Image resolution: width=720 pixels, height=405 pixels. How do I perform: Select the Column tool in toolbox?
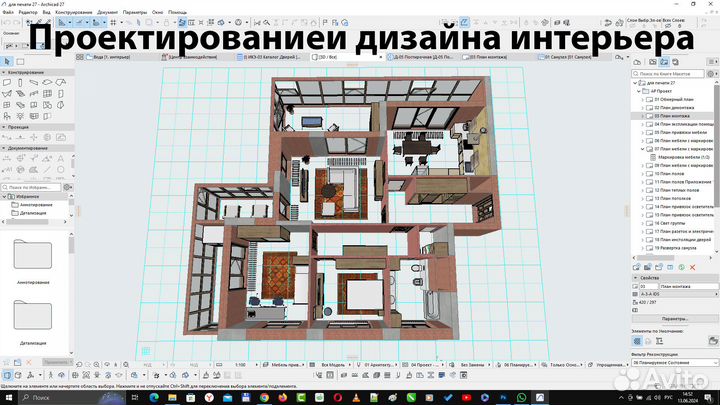[x=20, y=83]
